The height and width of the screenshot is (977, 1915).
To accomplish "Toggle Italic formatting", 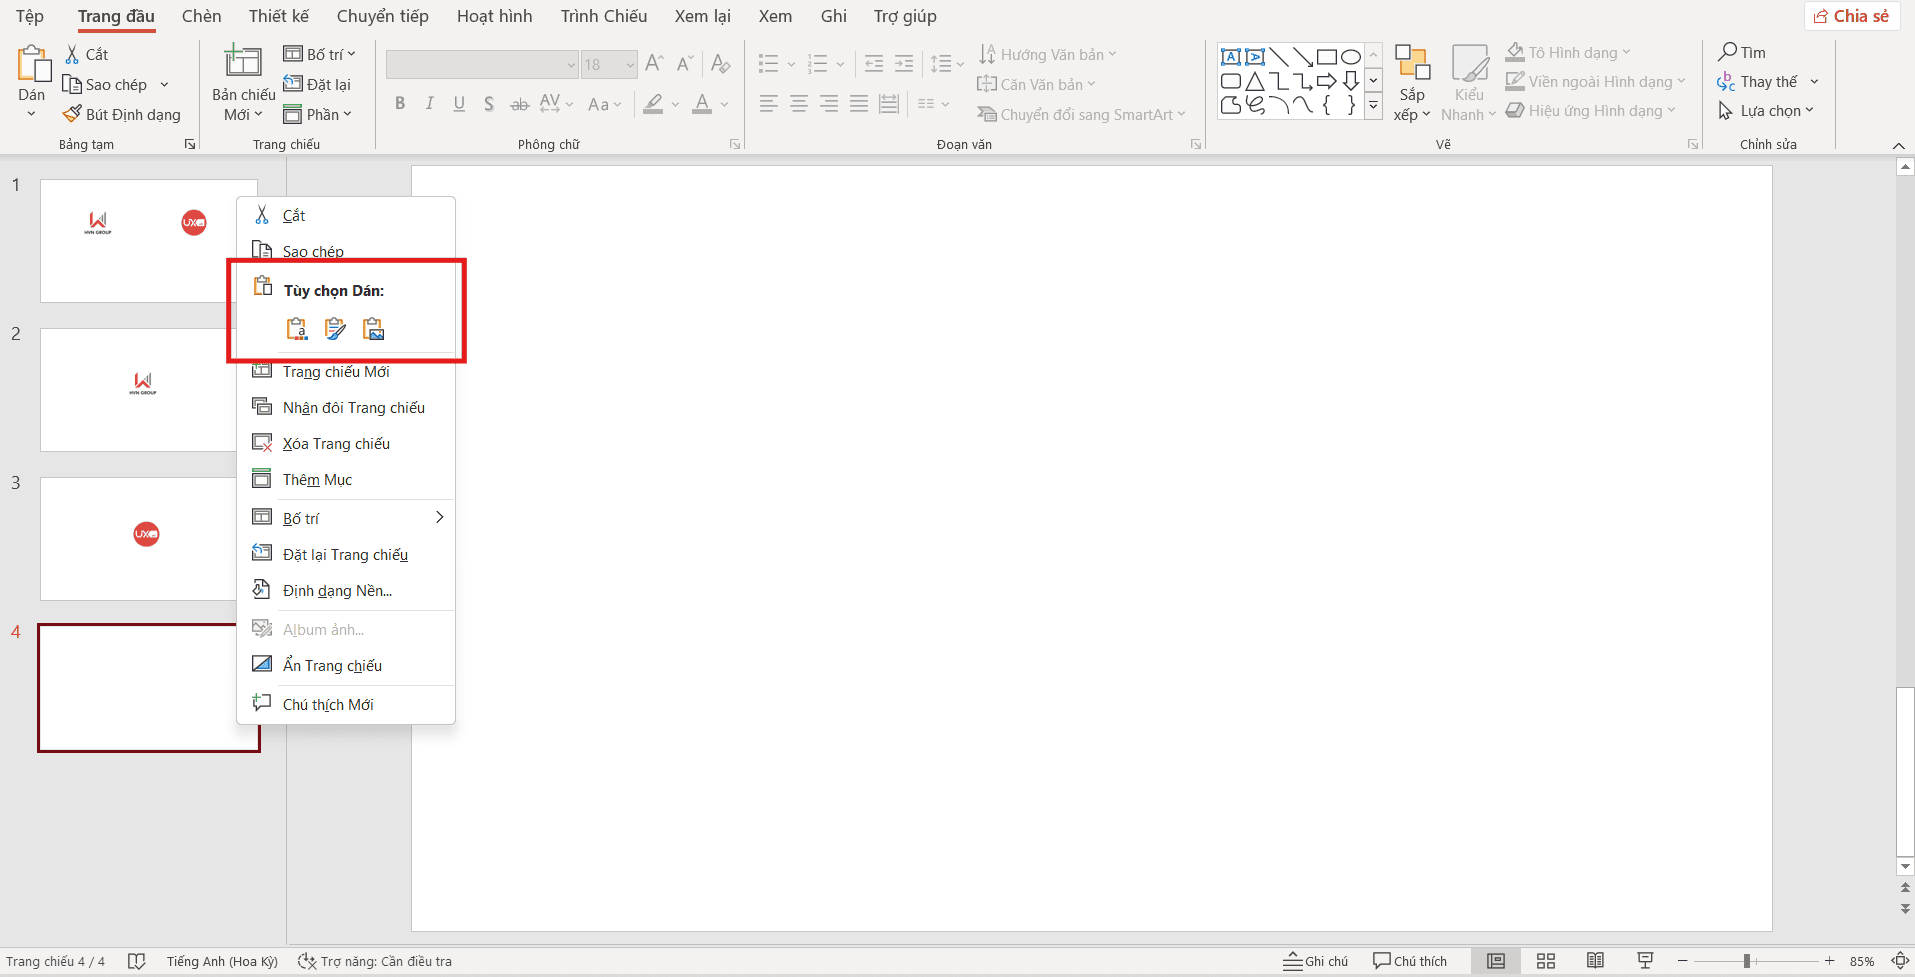I will tap(430, 104).
